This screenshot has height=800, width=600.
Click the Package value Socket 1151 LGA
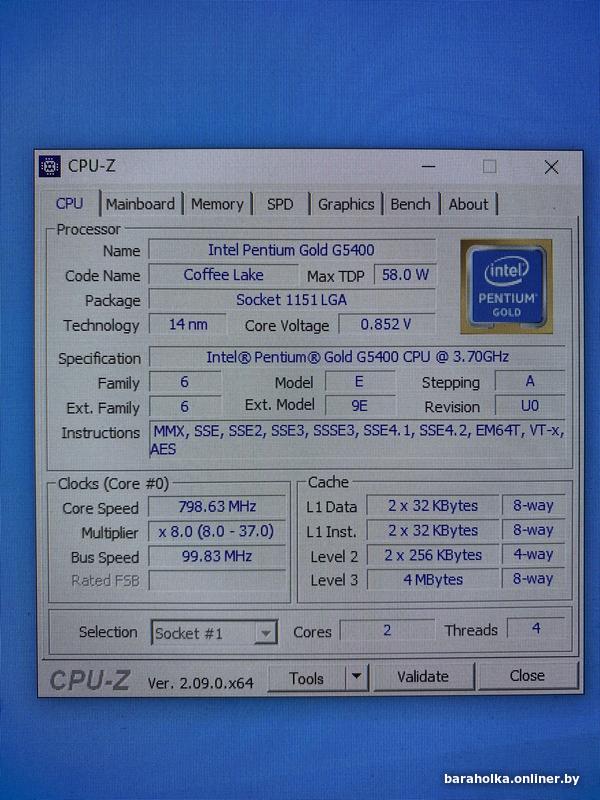coord(291,299)
